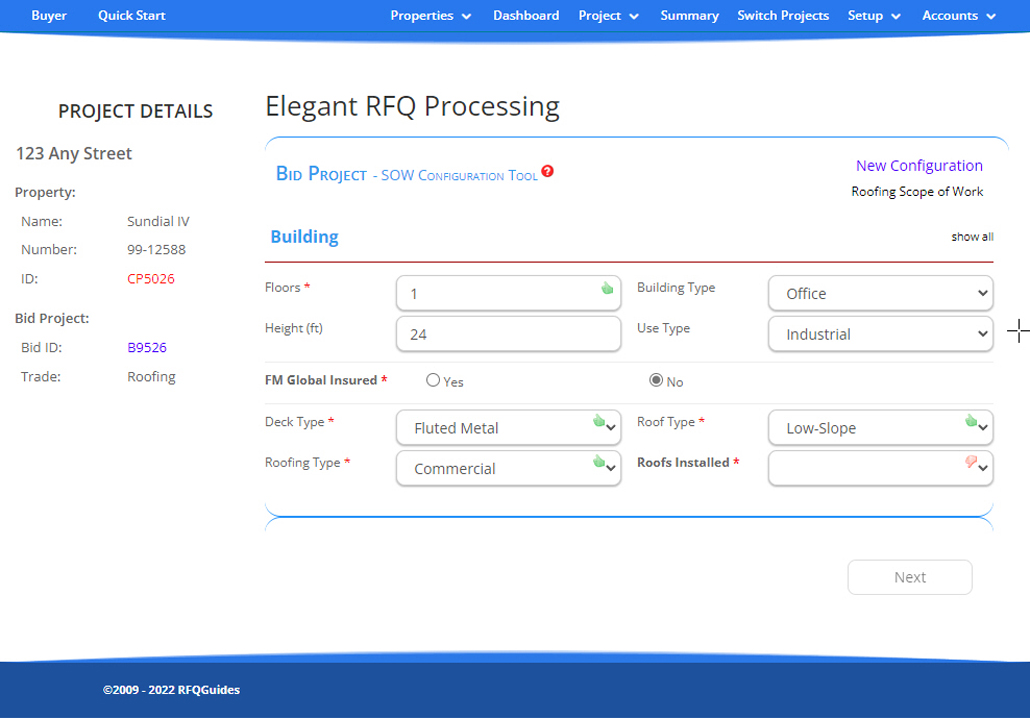Click the RFQGuides copyright footer text

[171, 690]
